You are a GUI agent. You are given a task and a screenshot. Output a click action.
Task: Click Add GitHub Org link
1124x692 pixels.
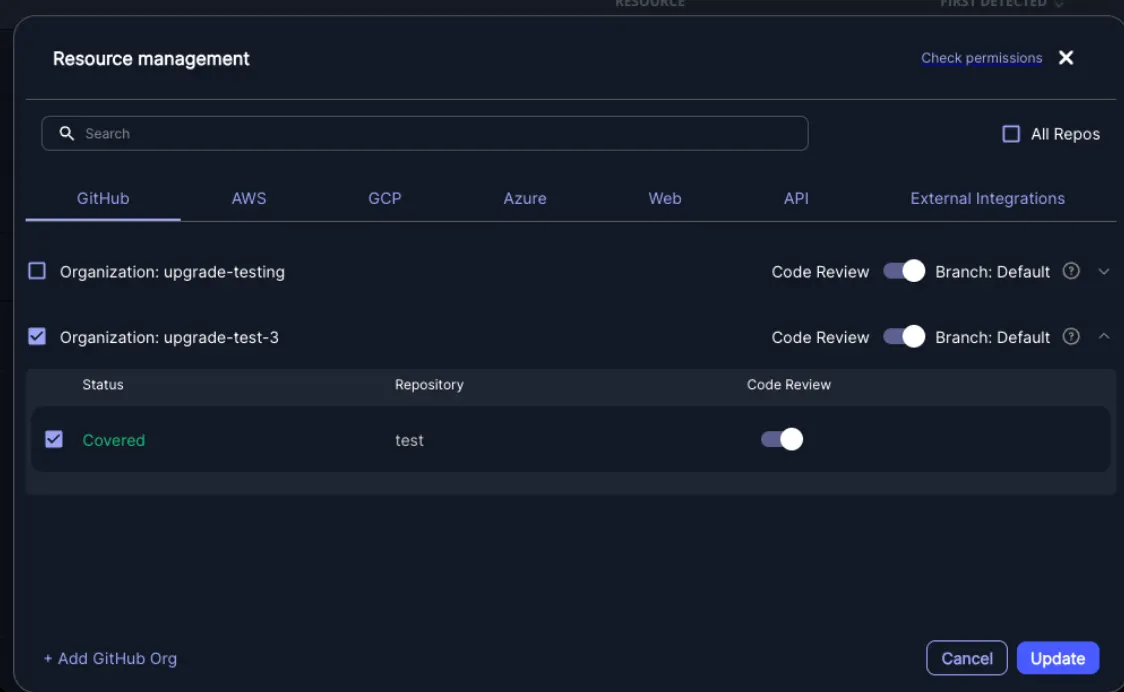pos(110,658)
